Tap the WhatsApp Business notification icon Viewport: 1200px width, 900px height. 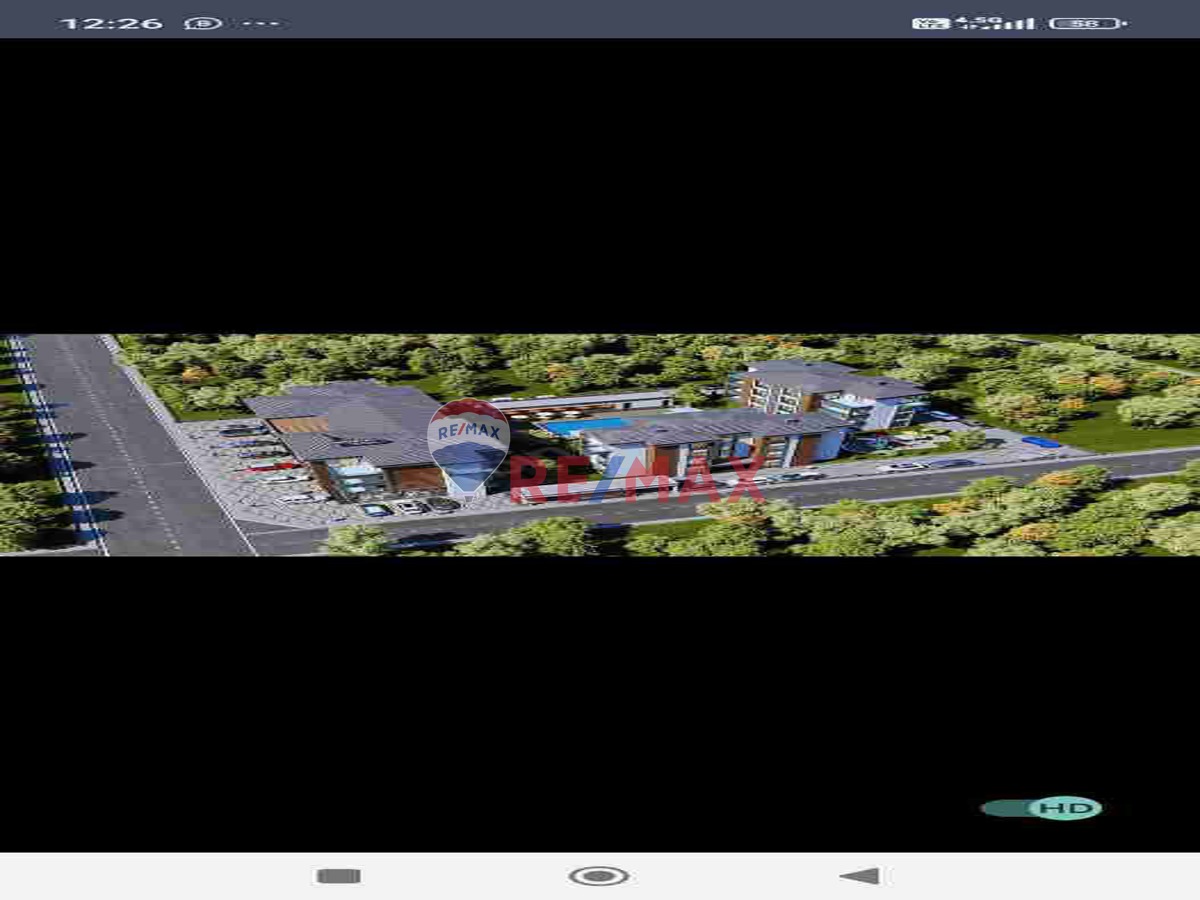203,22
